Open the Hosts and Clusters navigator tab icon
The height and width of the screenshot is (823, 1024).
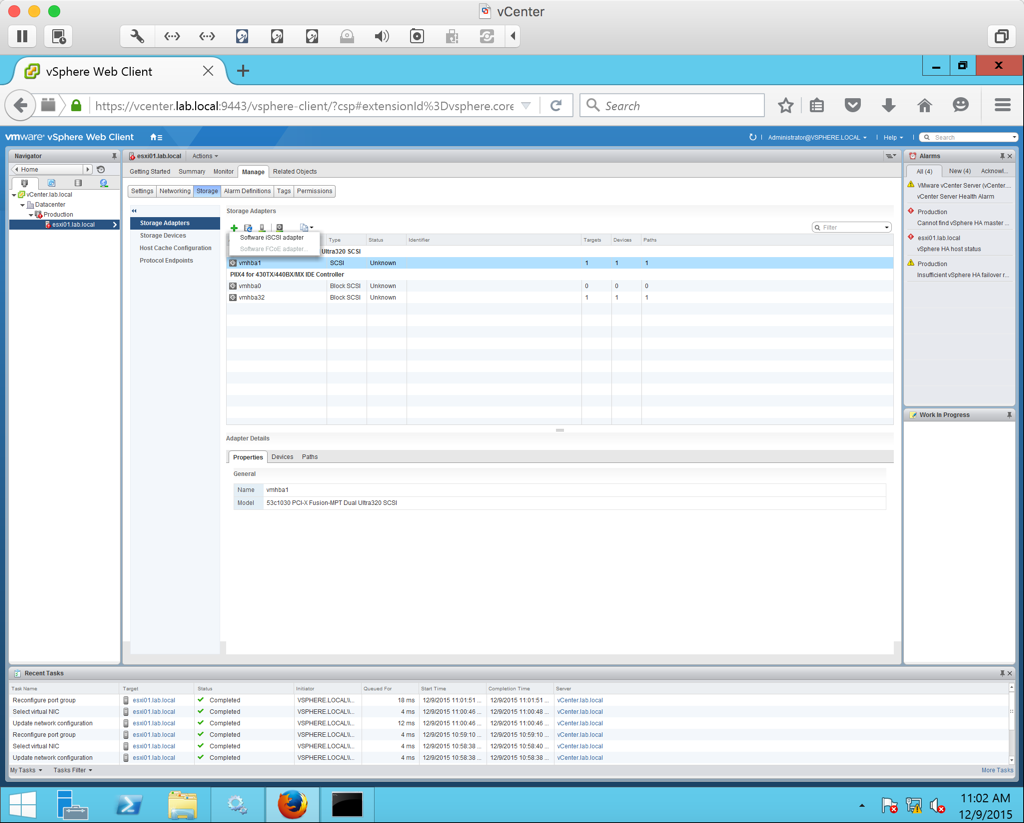(x=25, y=183)
